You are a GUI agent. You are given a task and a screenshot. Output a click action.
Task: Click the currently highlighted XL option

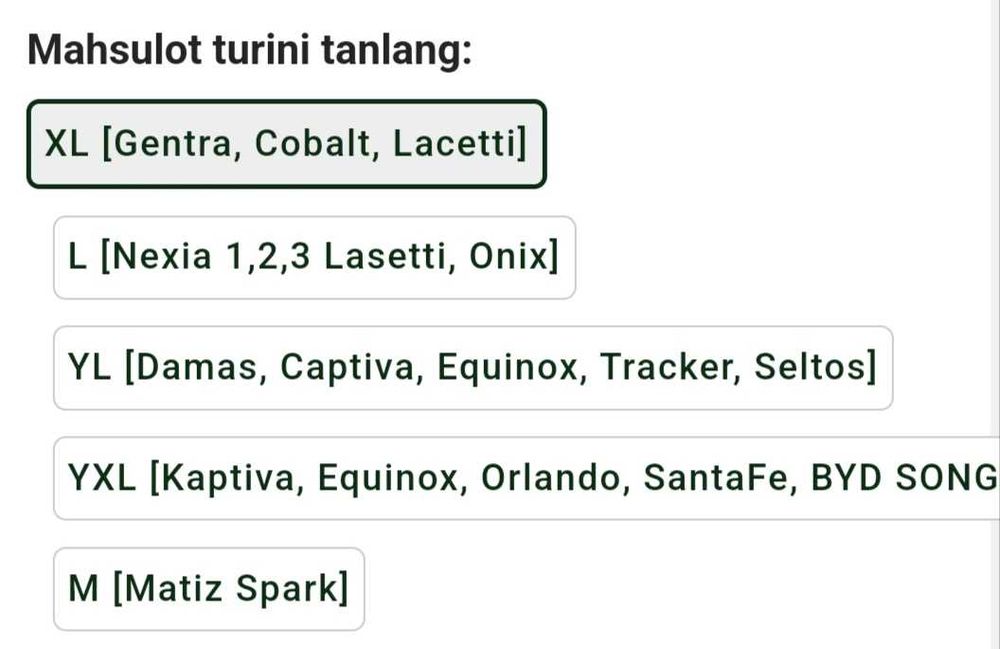point(286,144)
